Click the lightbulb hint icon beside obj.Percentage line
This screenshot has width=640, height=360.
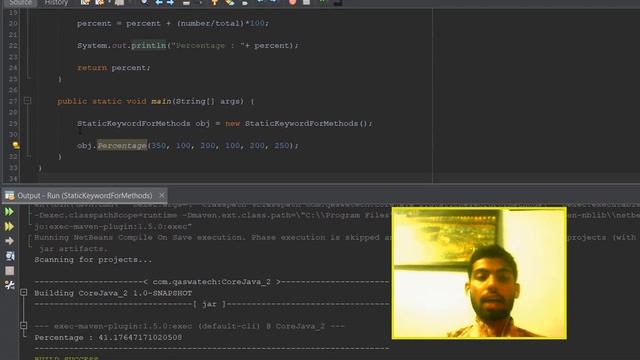16,145
